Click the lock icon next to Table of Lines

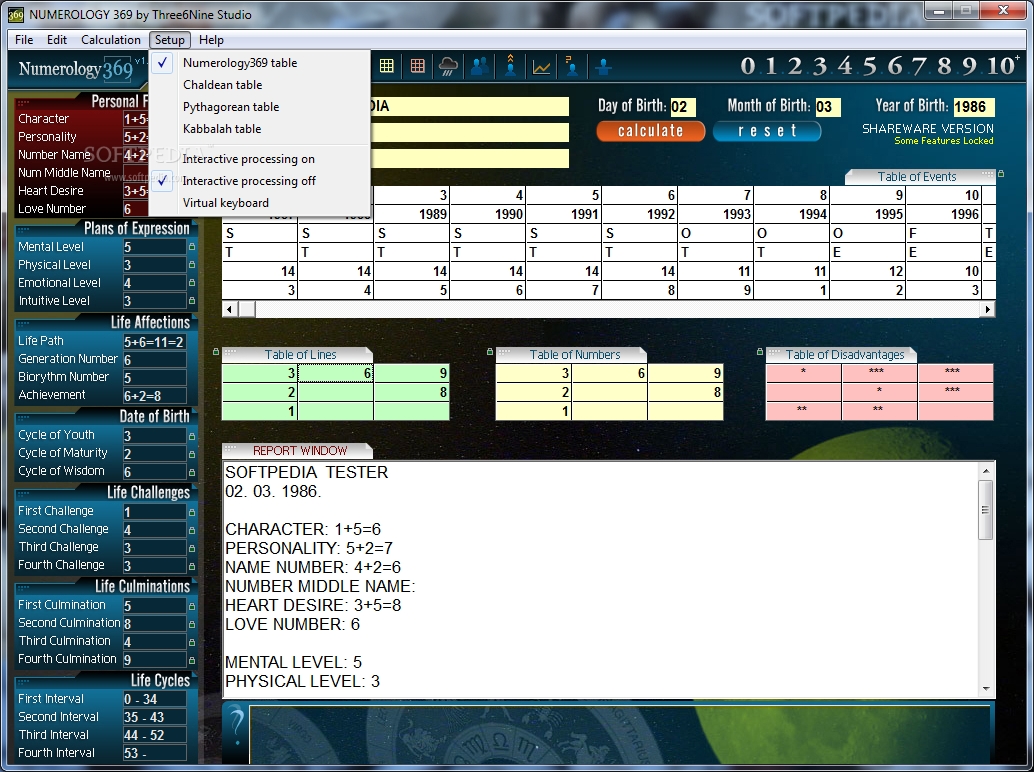click(216, 352)
